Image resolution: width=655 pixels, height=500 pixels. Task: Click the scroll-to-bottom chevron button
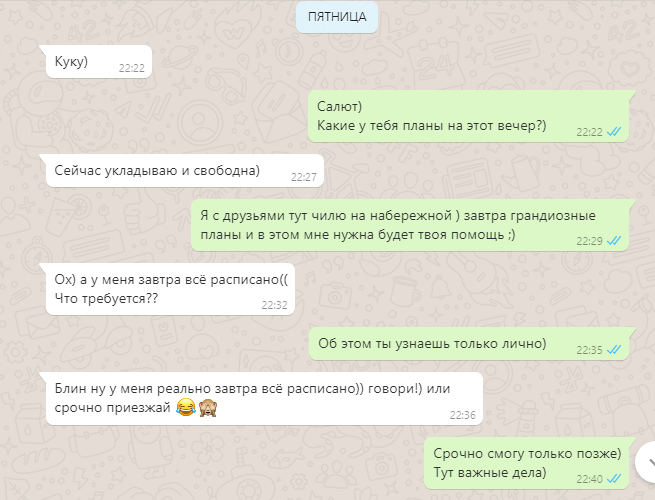point(647,462)
